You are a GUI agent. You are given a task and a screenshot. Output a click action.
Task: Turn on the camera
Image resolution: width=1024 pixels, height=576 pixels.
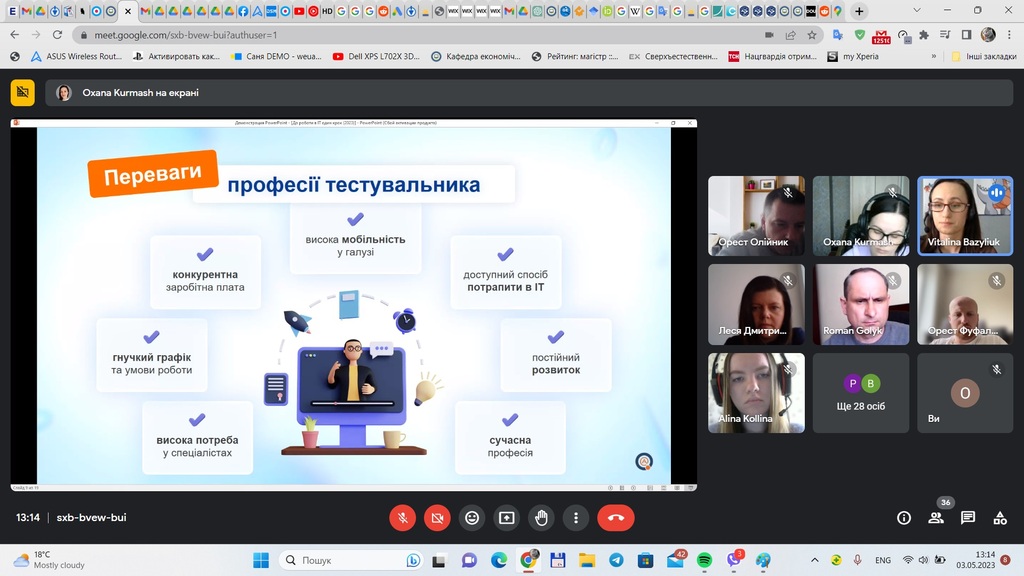[437, 518]
